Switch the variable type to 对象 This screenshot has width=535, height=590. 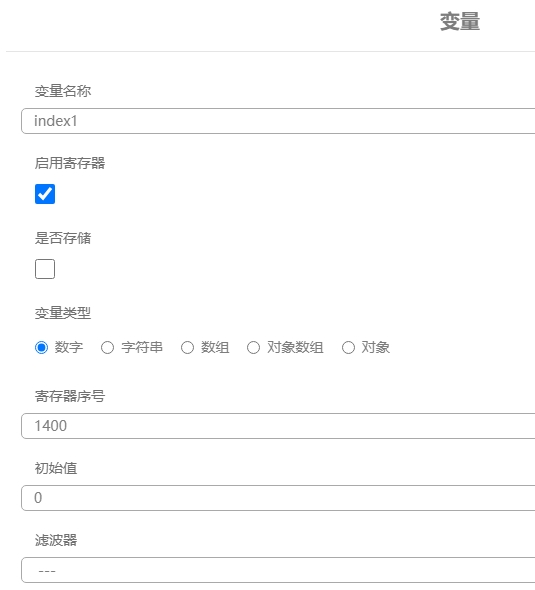tap(348, 347)
